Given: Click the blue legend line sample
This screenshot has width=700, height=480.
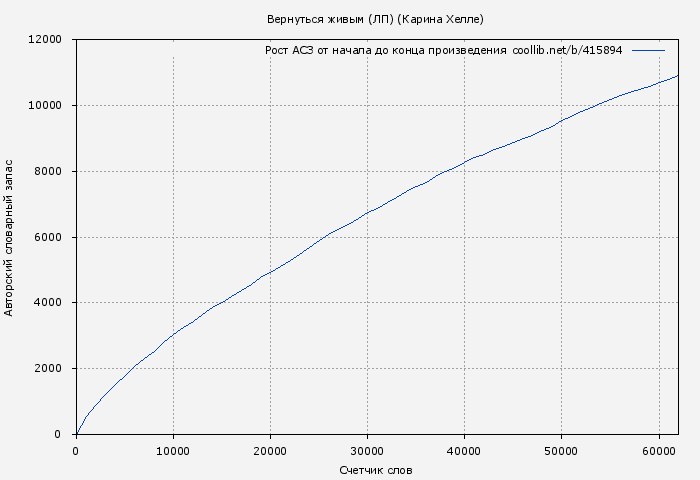Looking at the screenshot, I should pyautogui.click(x=648, y=50).
